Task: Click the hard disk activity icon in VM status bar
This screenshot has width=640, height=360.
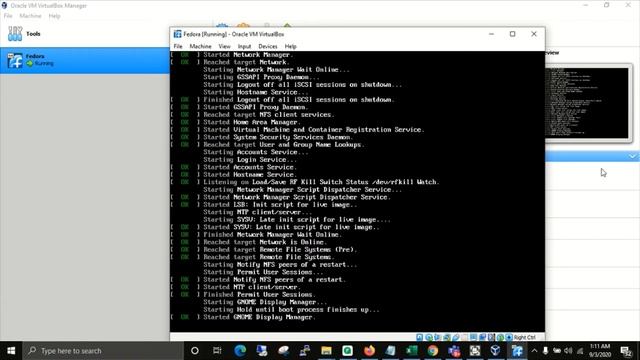Action: 419,337
